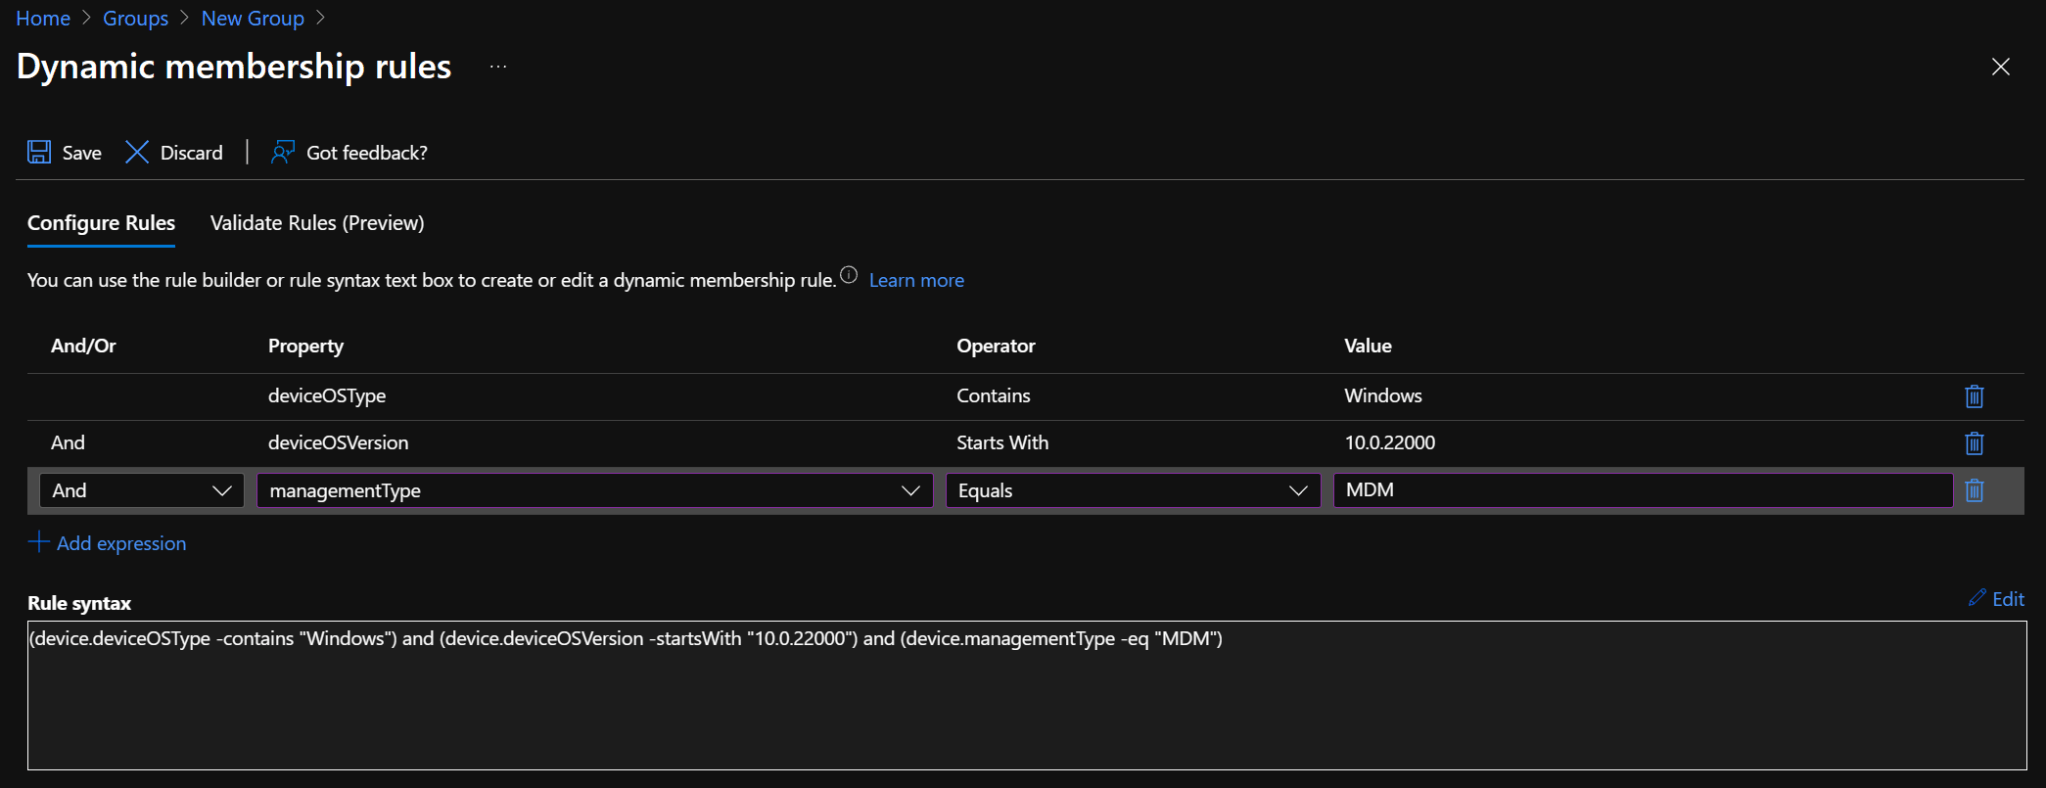Click the 10.0.22000 value cell
Image resolution: width=2046 pixels, height=788 pixels.
pos(1390,443)
